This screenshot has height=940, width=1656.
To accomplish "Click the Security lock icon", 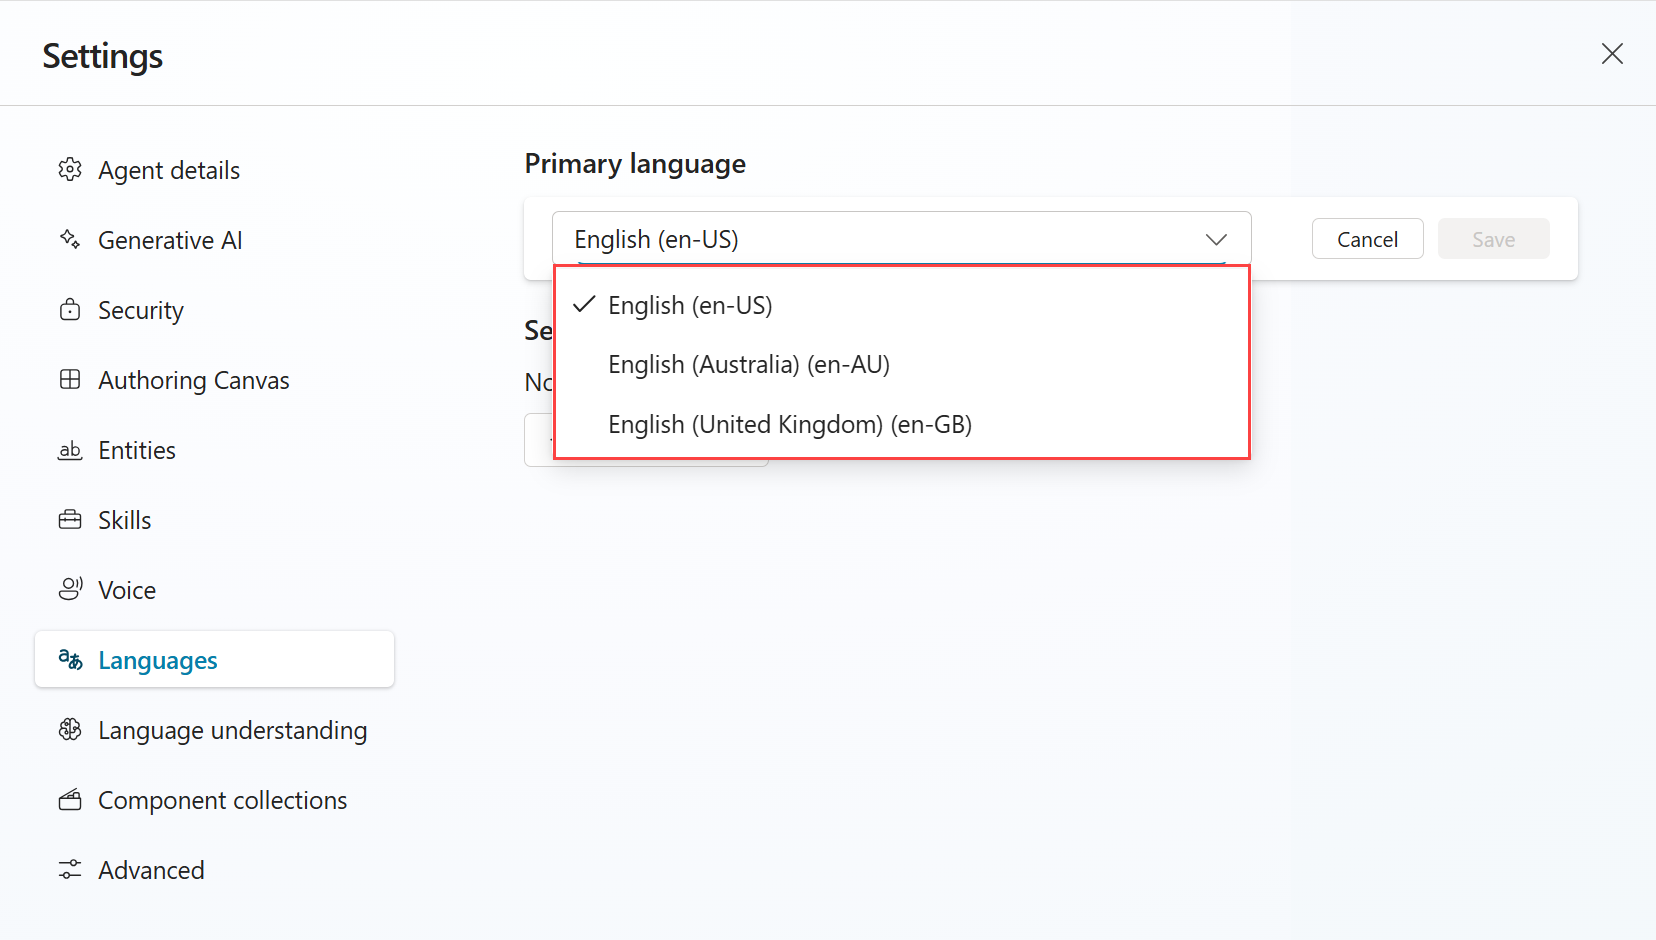I will [70, 310].
